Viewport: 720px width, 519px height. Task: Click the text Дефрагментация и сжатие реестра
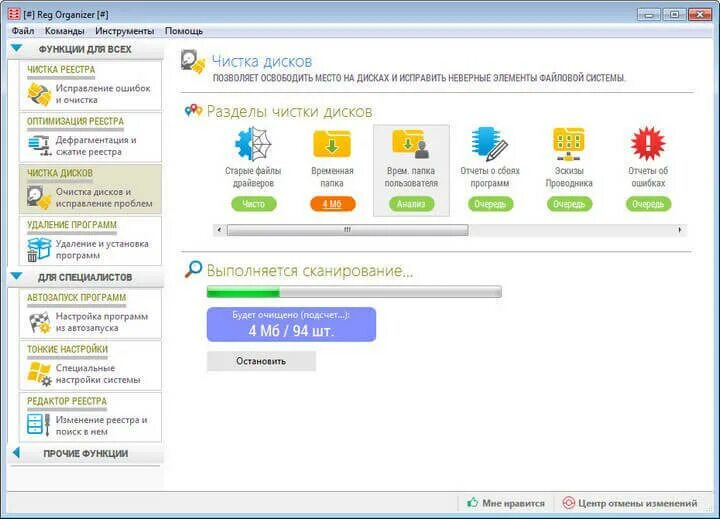(96, 146)
